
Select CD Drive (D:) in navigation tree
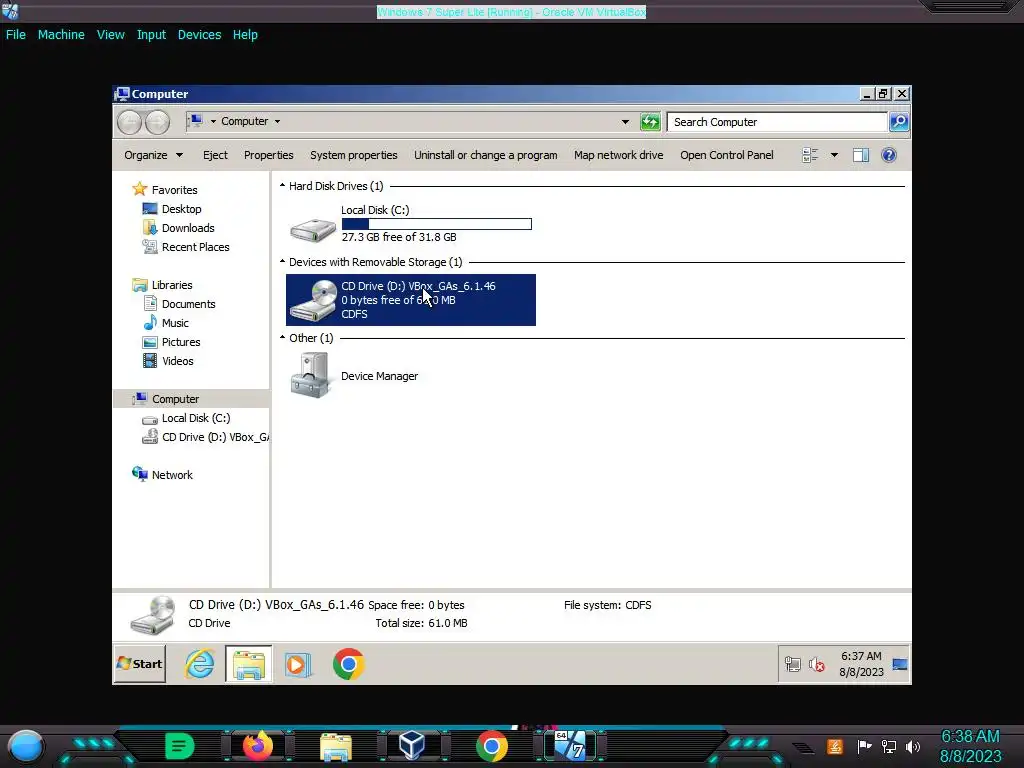[x=205, y=437]
